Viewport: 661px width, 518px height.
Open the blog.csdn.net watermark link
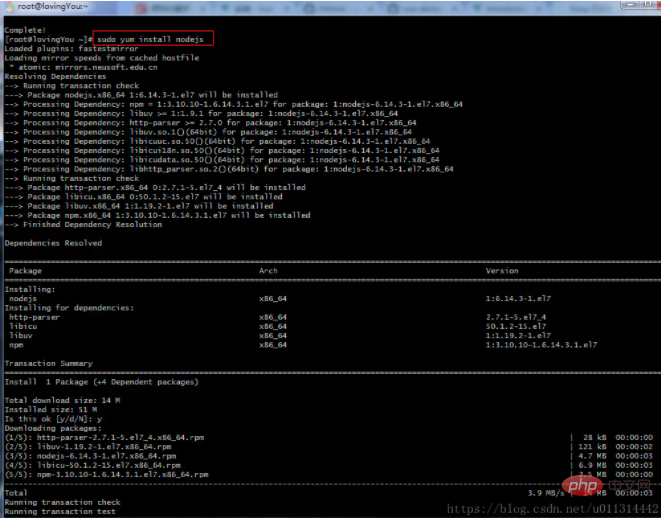[x=553, y=509]
